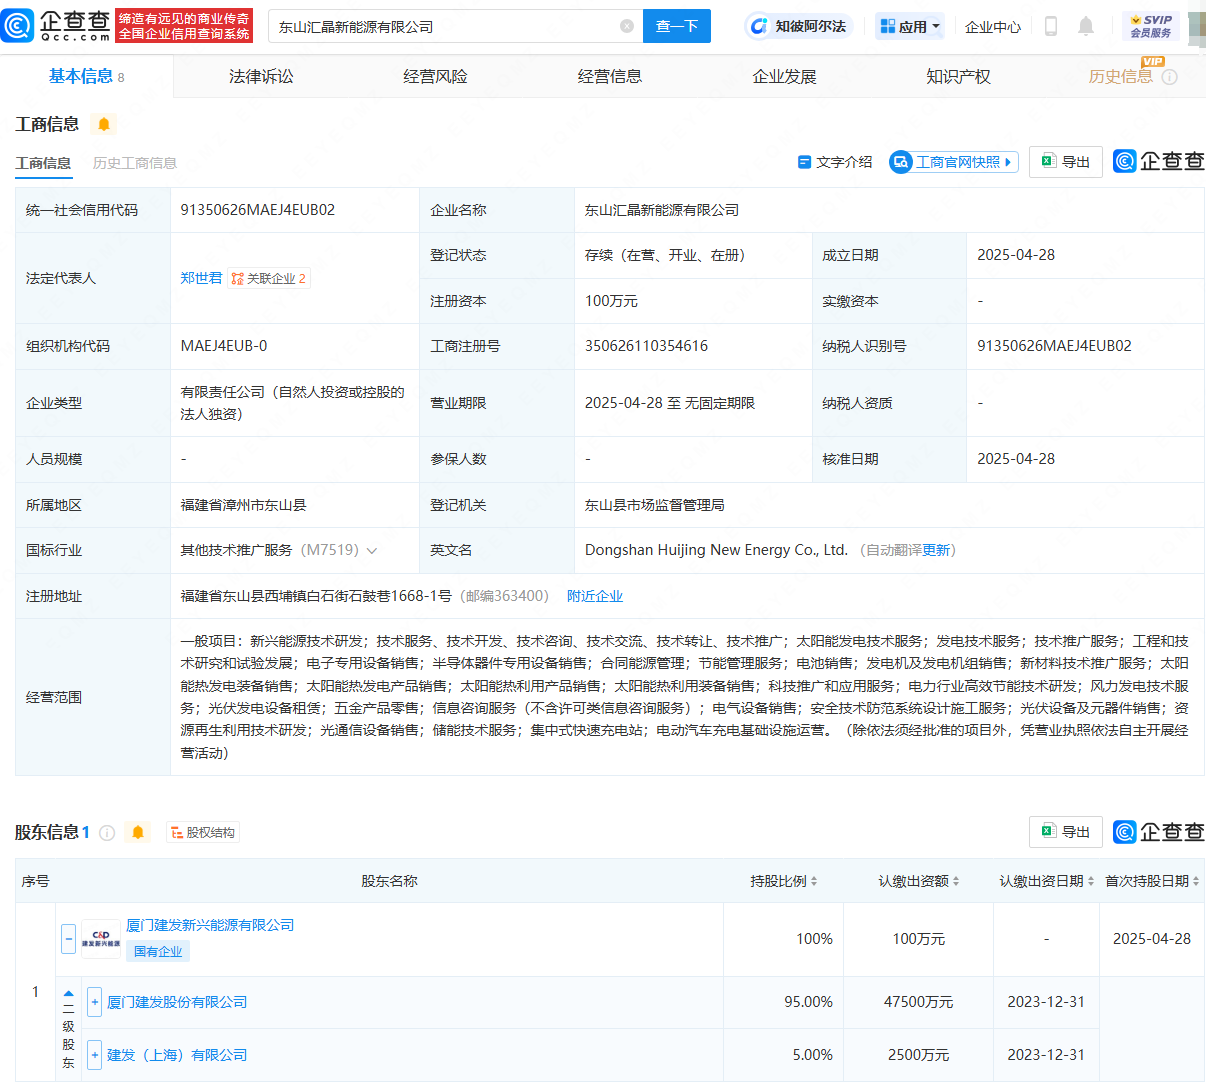
Task: Click the orange bell beside 工商信息
Action: pyautogui.click(x=104, y=124)
